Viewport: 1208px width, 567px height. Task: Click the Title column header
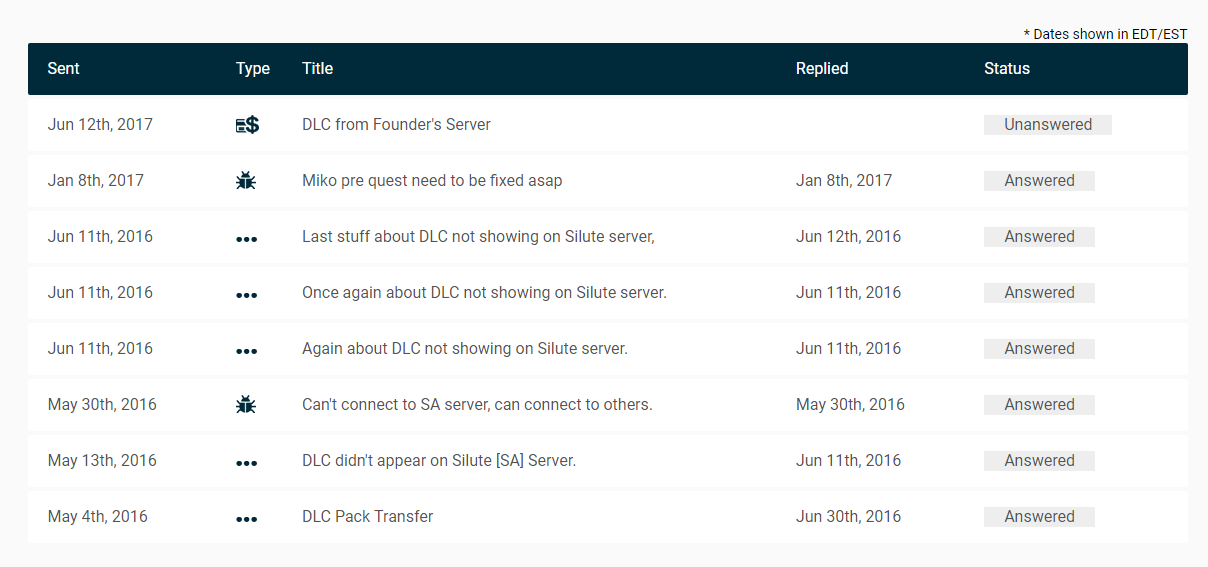point(317,69)
